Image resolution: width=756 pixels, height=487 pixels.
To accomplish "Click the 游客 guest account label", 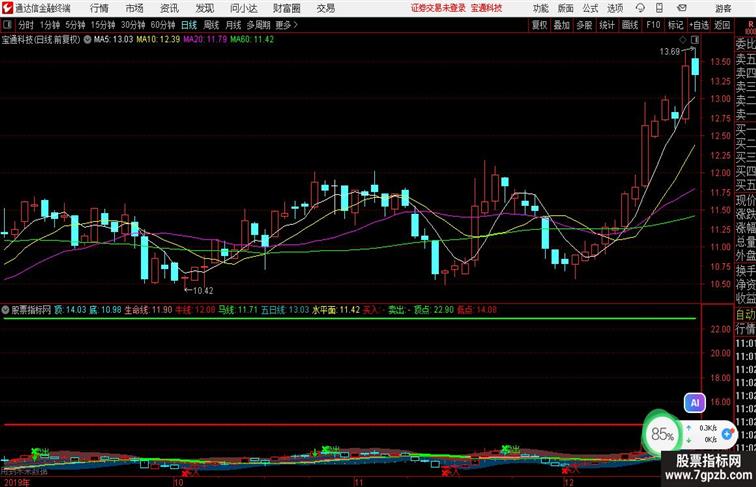I will tap(723, 8).
